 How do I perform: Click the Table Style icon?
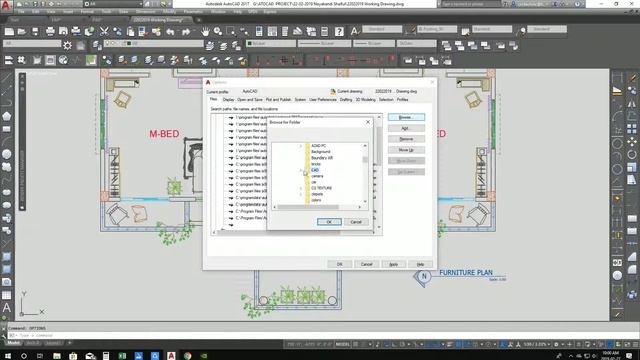click(465, 31)
